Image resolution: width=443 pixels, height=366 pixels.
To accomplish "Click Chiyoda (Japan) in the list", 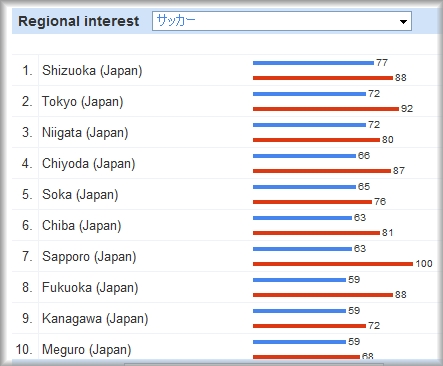I will pyautogui.click(x=89, y=164).
